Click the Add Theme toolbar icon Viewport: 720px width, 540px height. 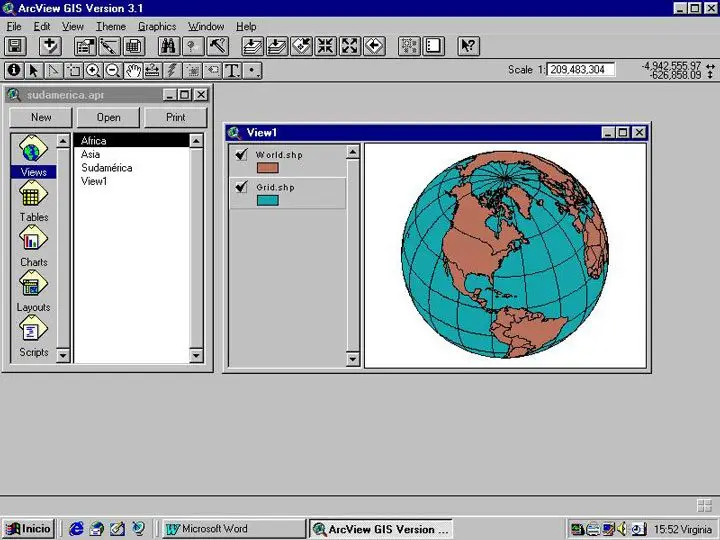pos(49,46)
